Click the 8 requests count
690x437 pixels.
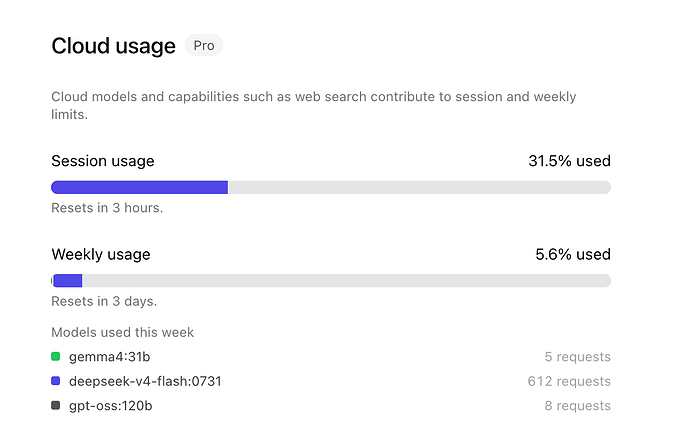click(x=577, y=406)
